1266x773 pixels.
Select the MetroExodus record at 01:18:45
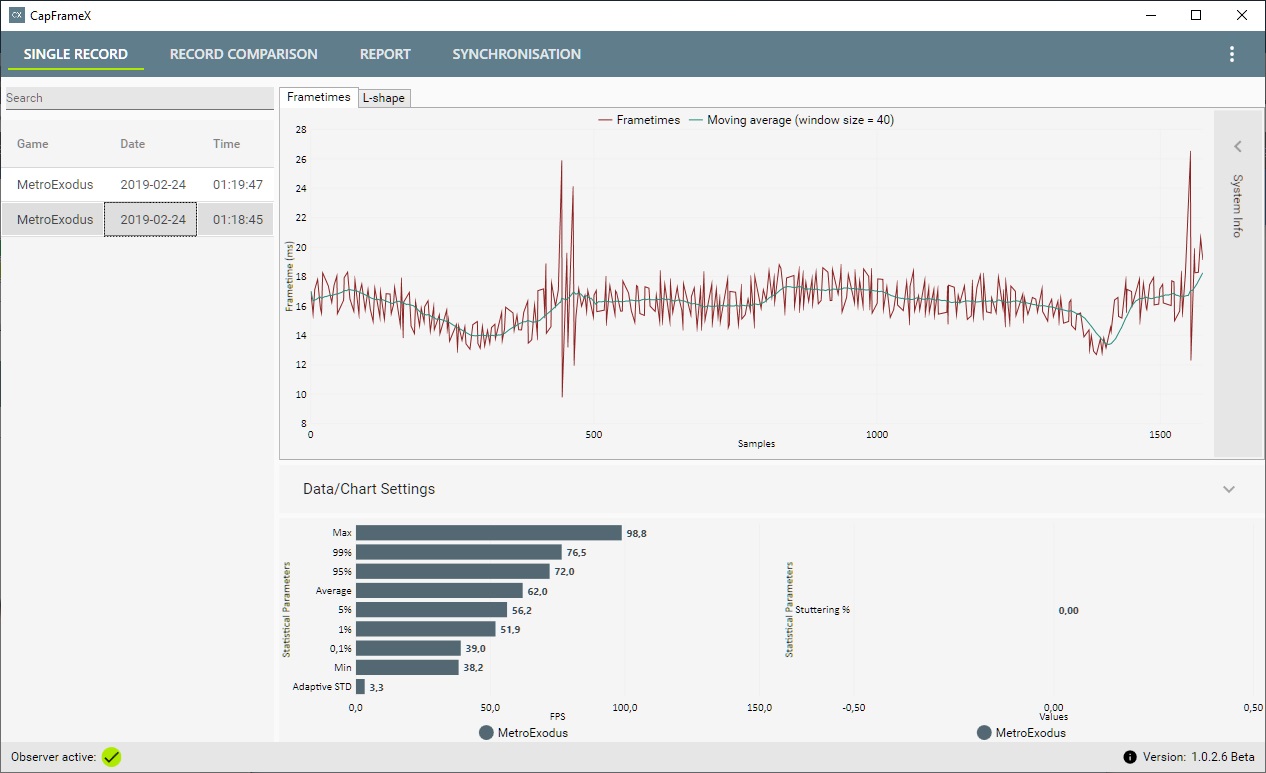coord(137,219)
